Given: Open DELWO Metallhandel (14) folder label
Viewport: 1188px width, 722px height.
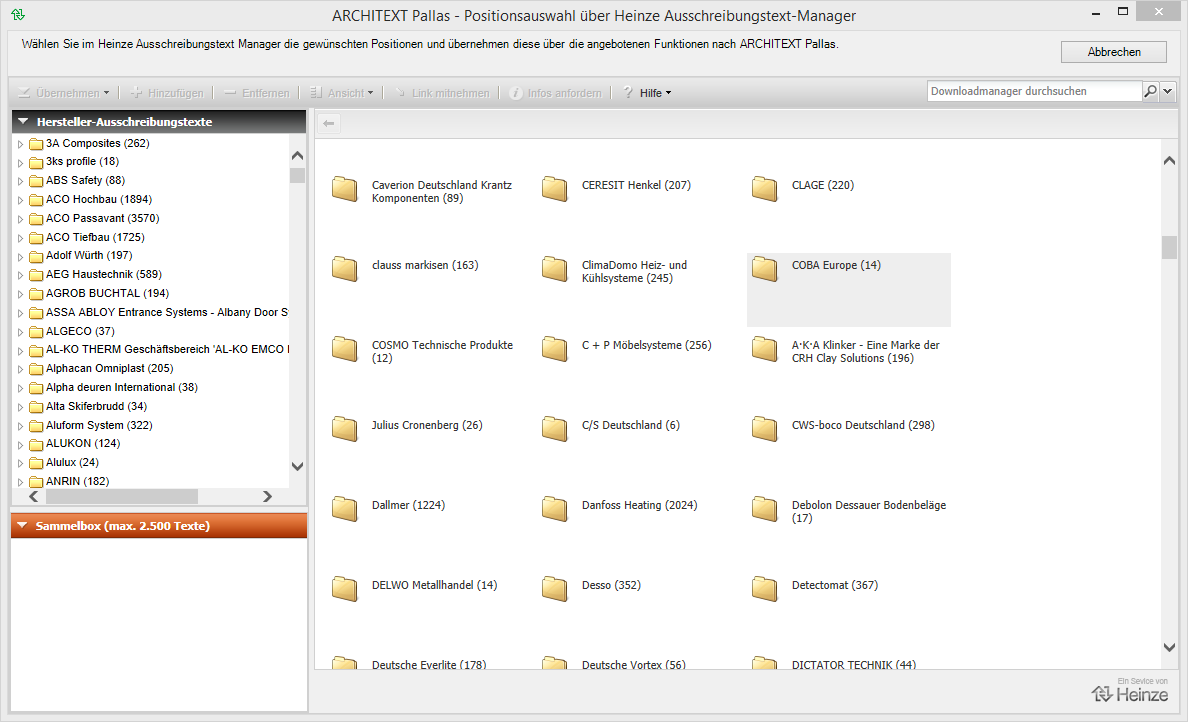Looking at the screenshot, I should (434, 585).
